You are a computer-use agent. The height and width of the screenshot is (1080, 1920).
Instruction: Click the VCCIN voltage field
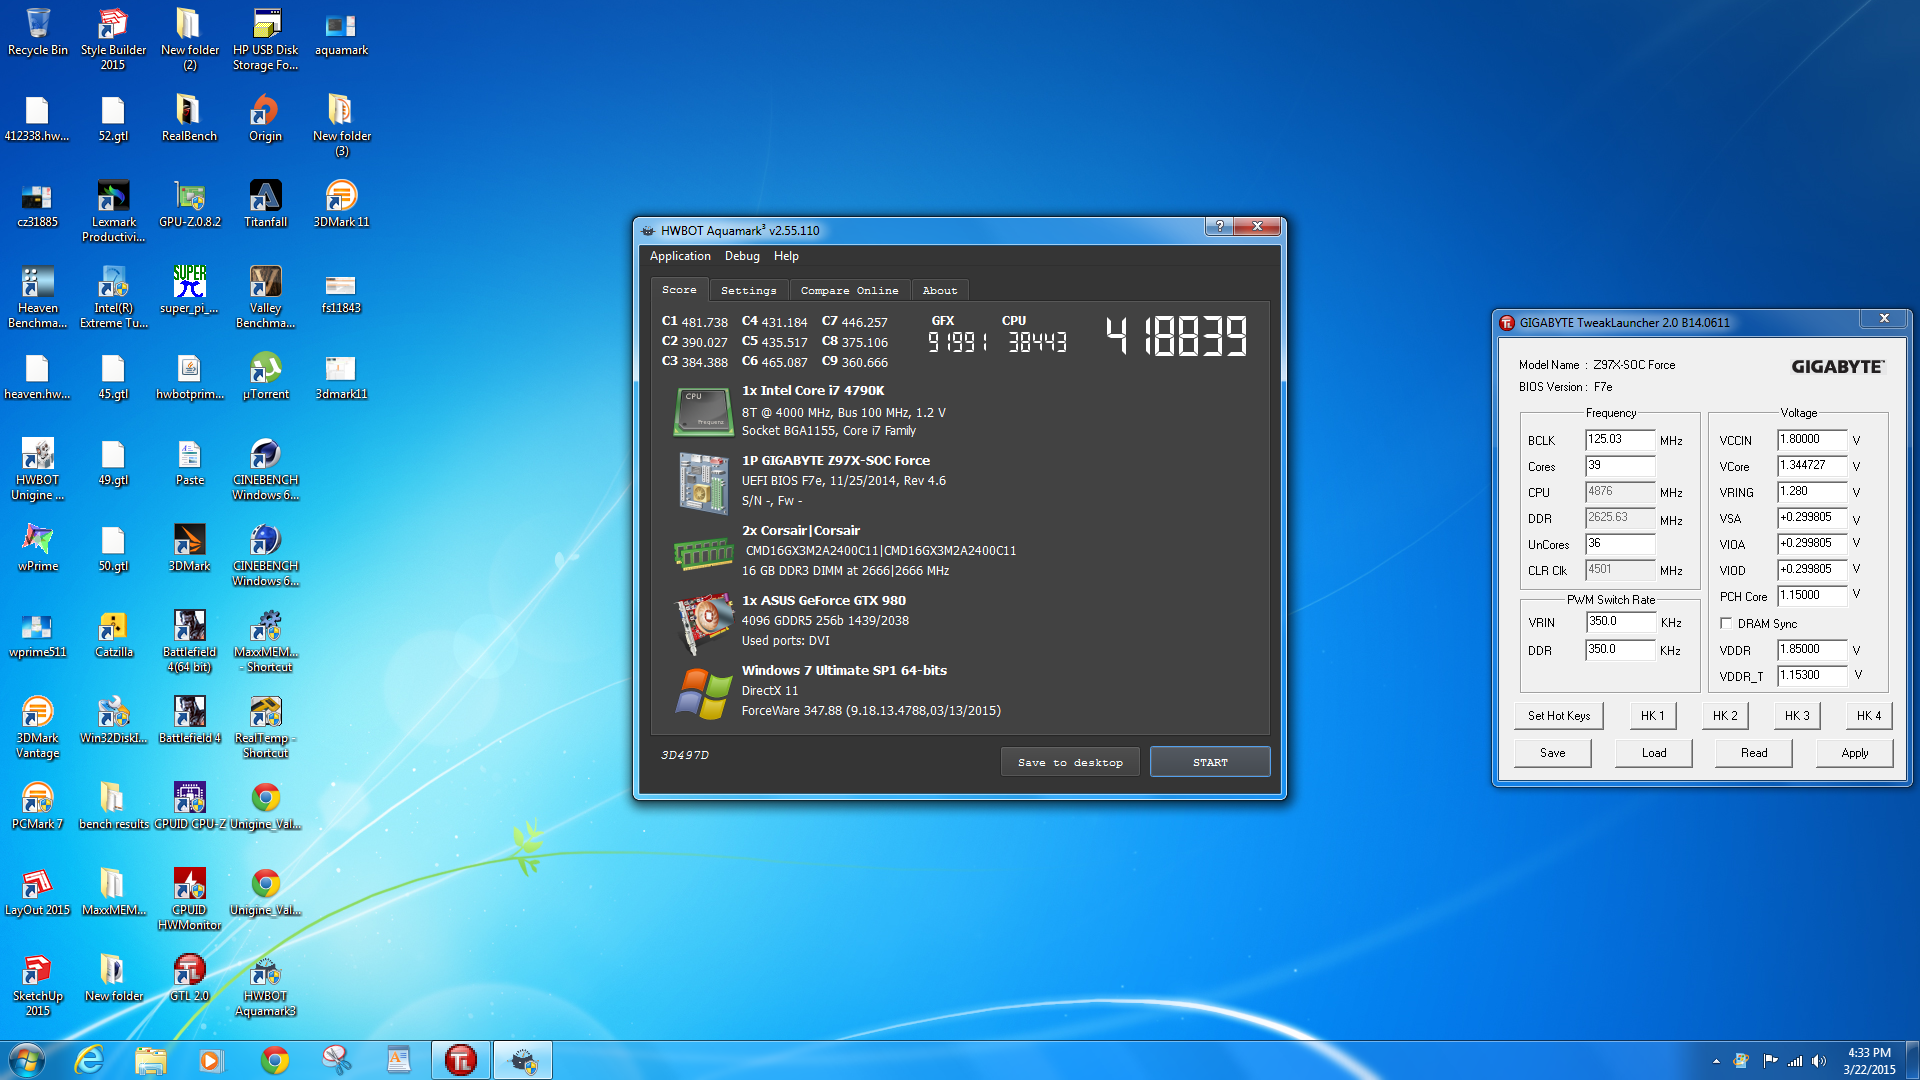pos(1812,439)
